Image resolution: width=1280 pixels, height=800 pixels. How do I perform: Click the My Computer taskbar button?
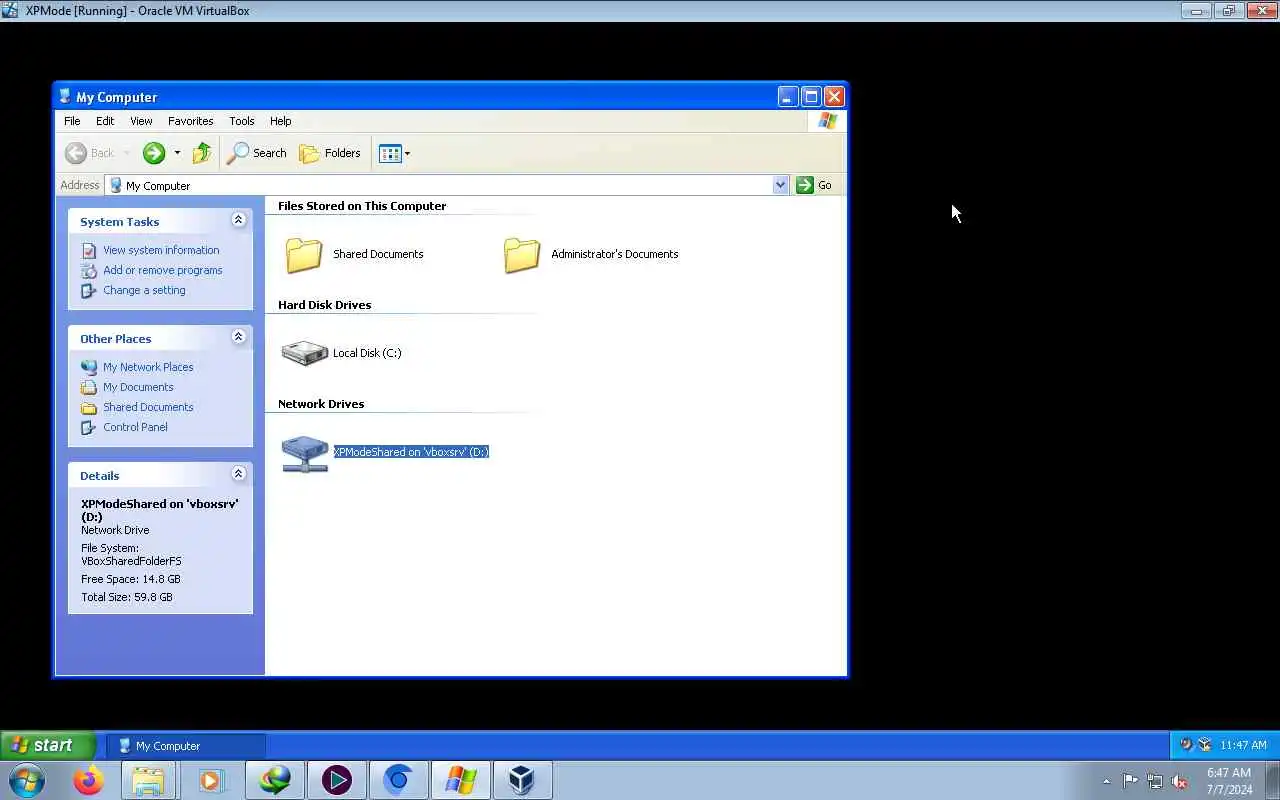pyautogui.click(x=186, y=746)
